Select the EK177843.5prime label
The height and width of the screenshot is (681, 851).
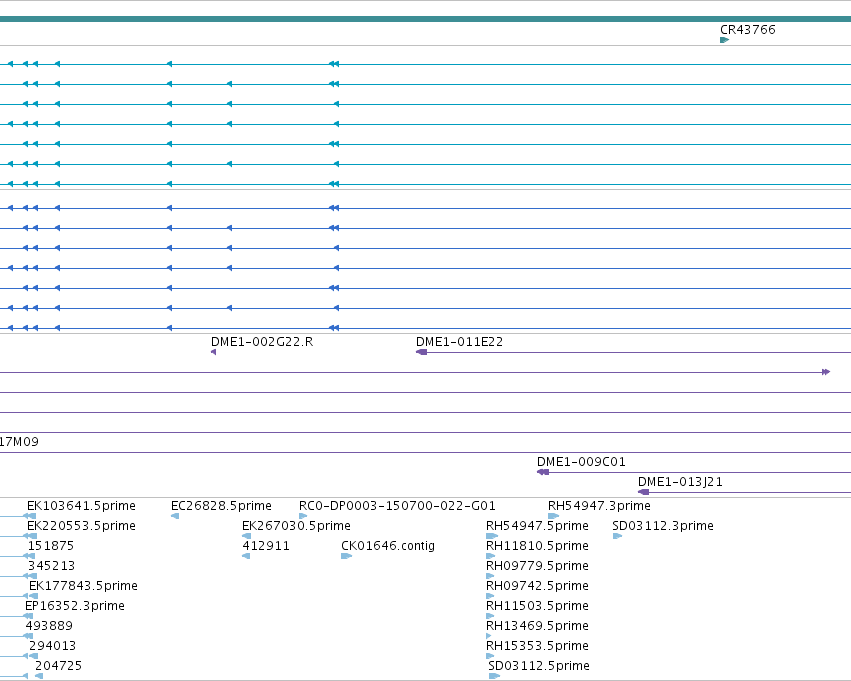point(83,586)
